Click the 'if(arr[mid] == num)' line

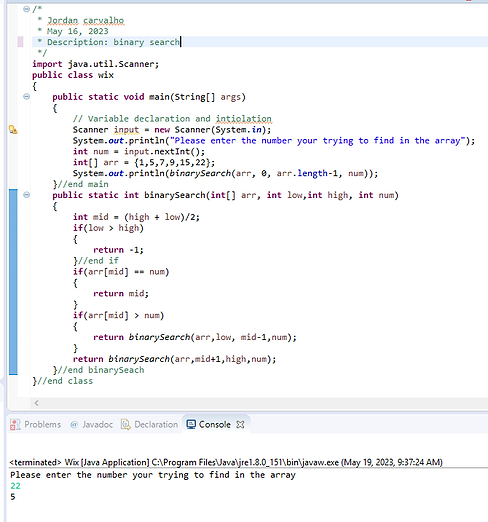point(121,272)
